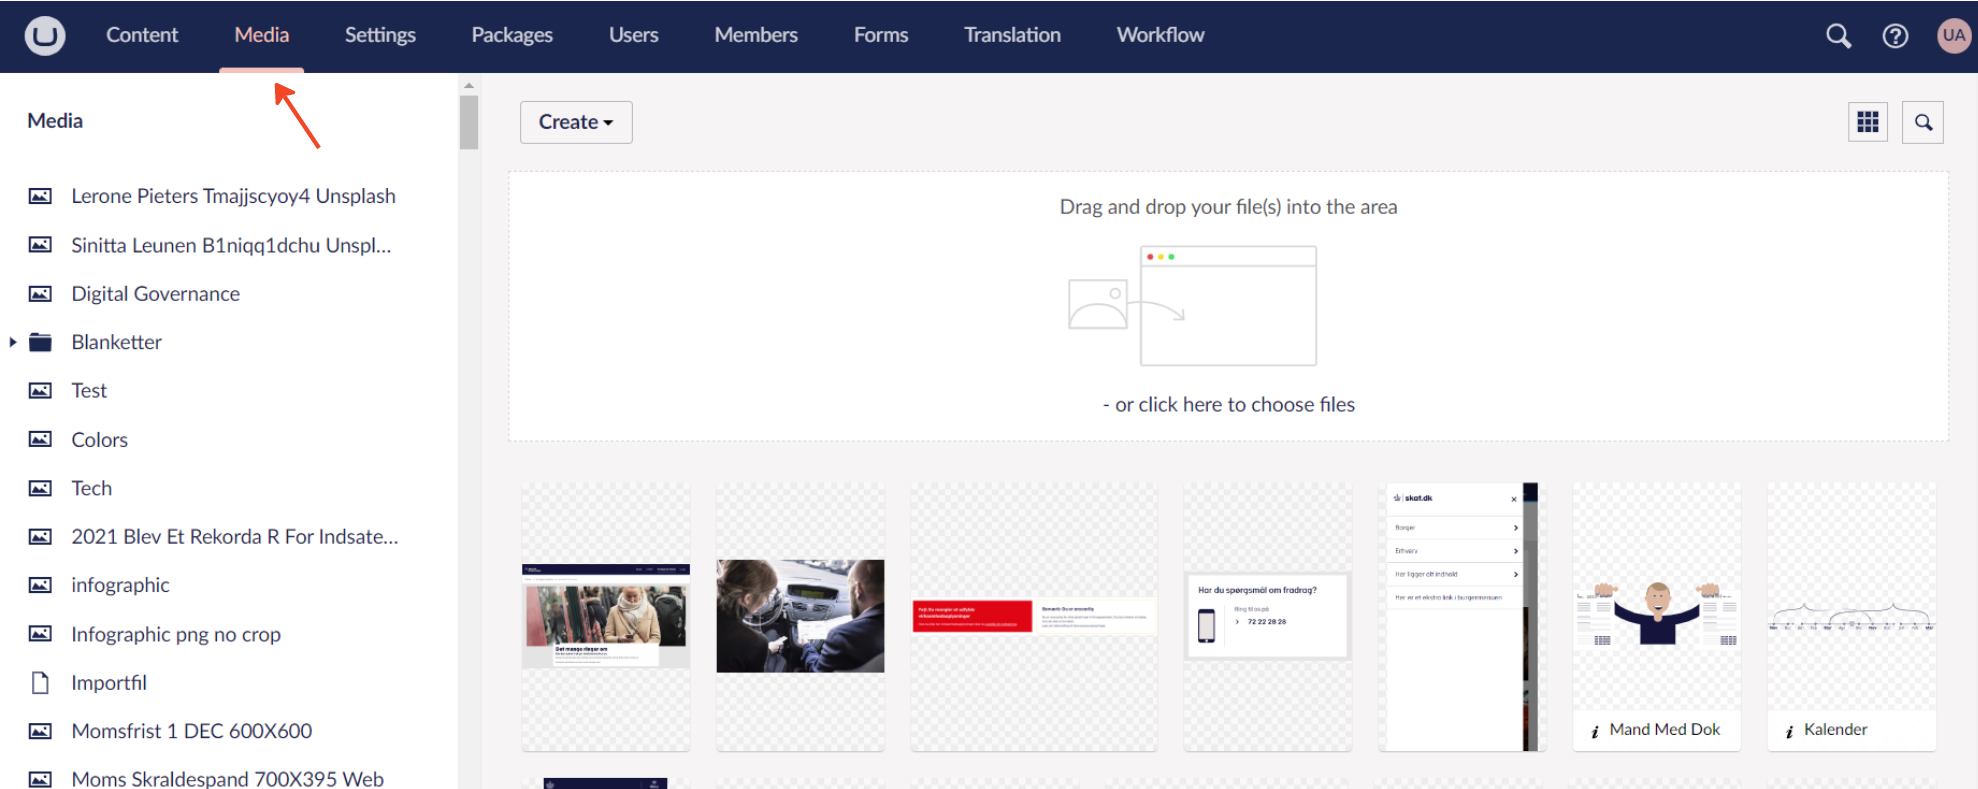Select thumbnail of people in a car

(800, 615)
